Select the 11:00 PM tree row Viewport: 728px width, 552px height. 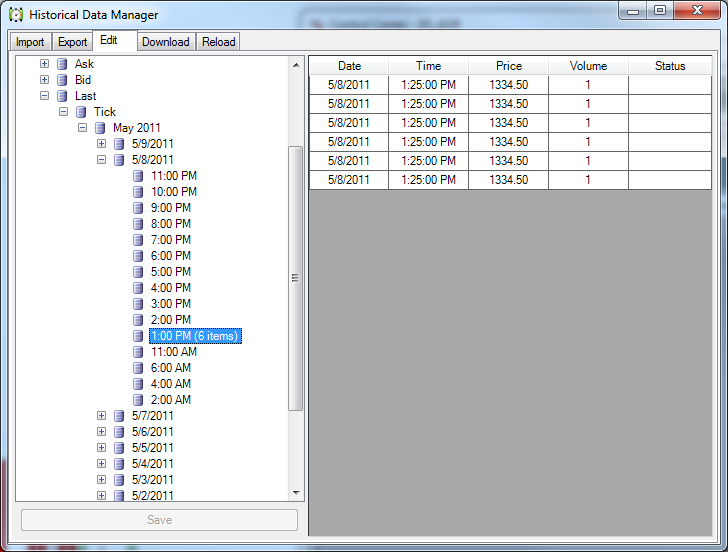174,176
